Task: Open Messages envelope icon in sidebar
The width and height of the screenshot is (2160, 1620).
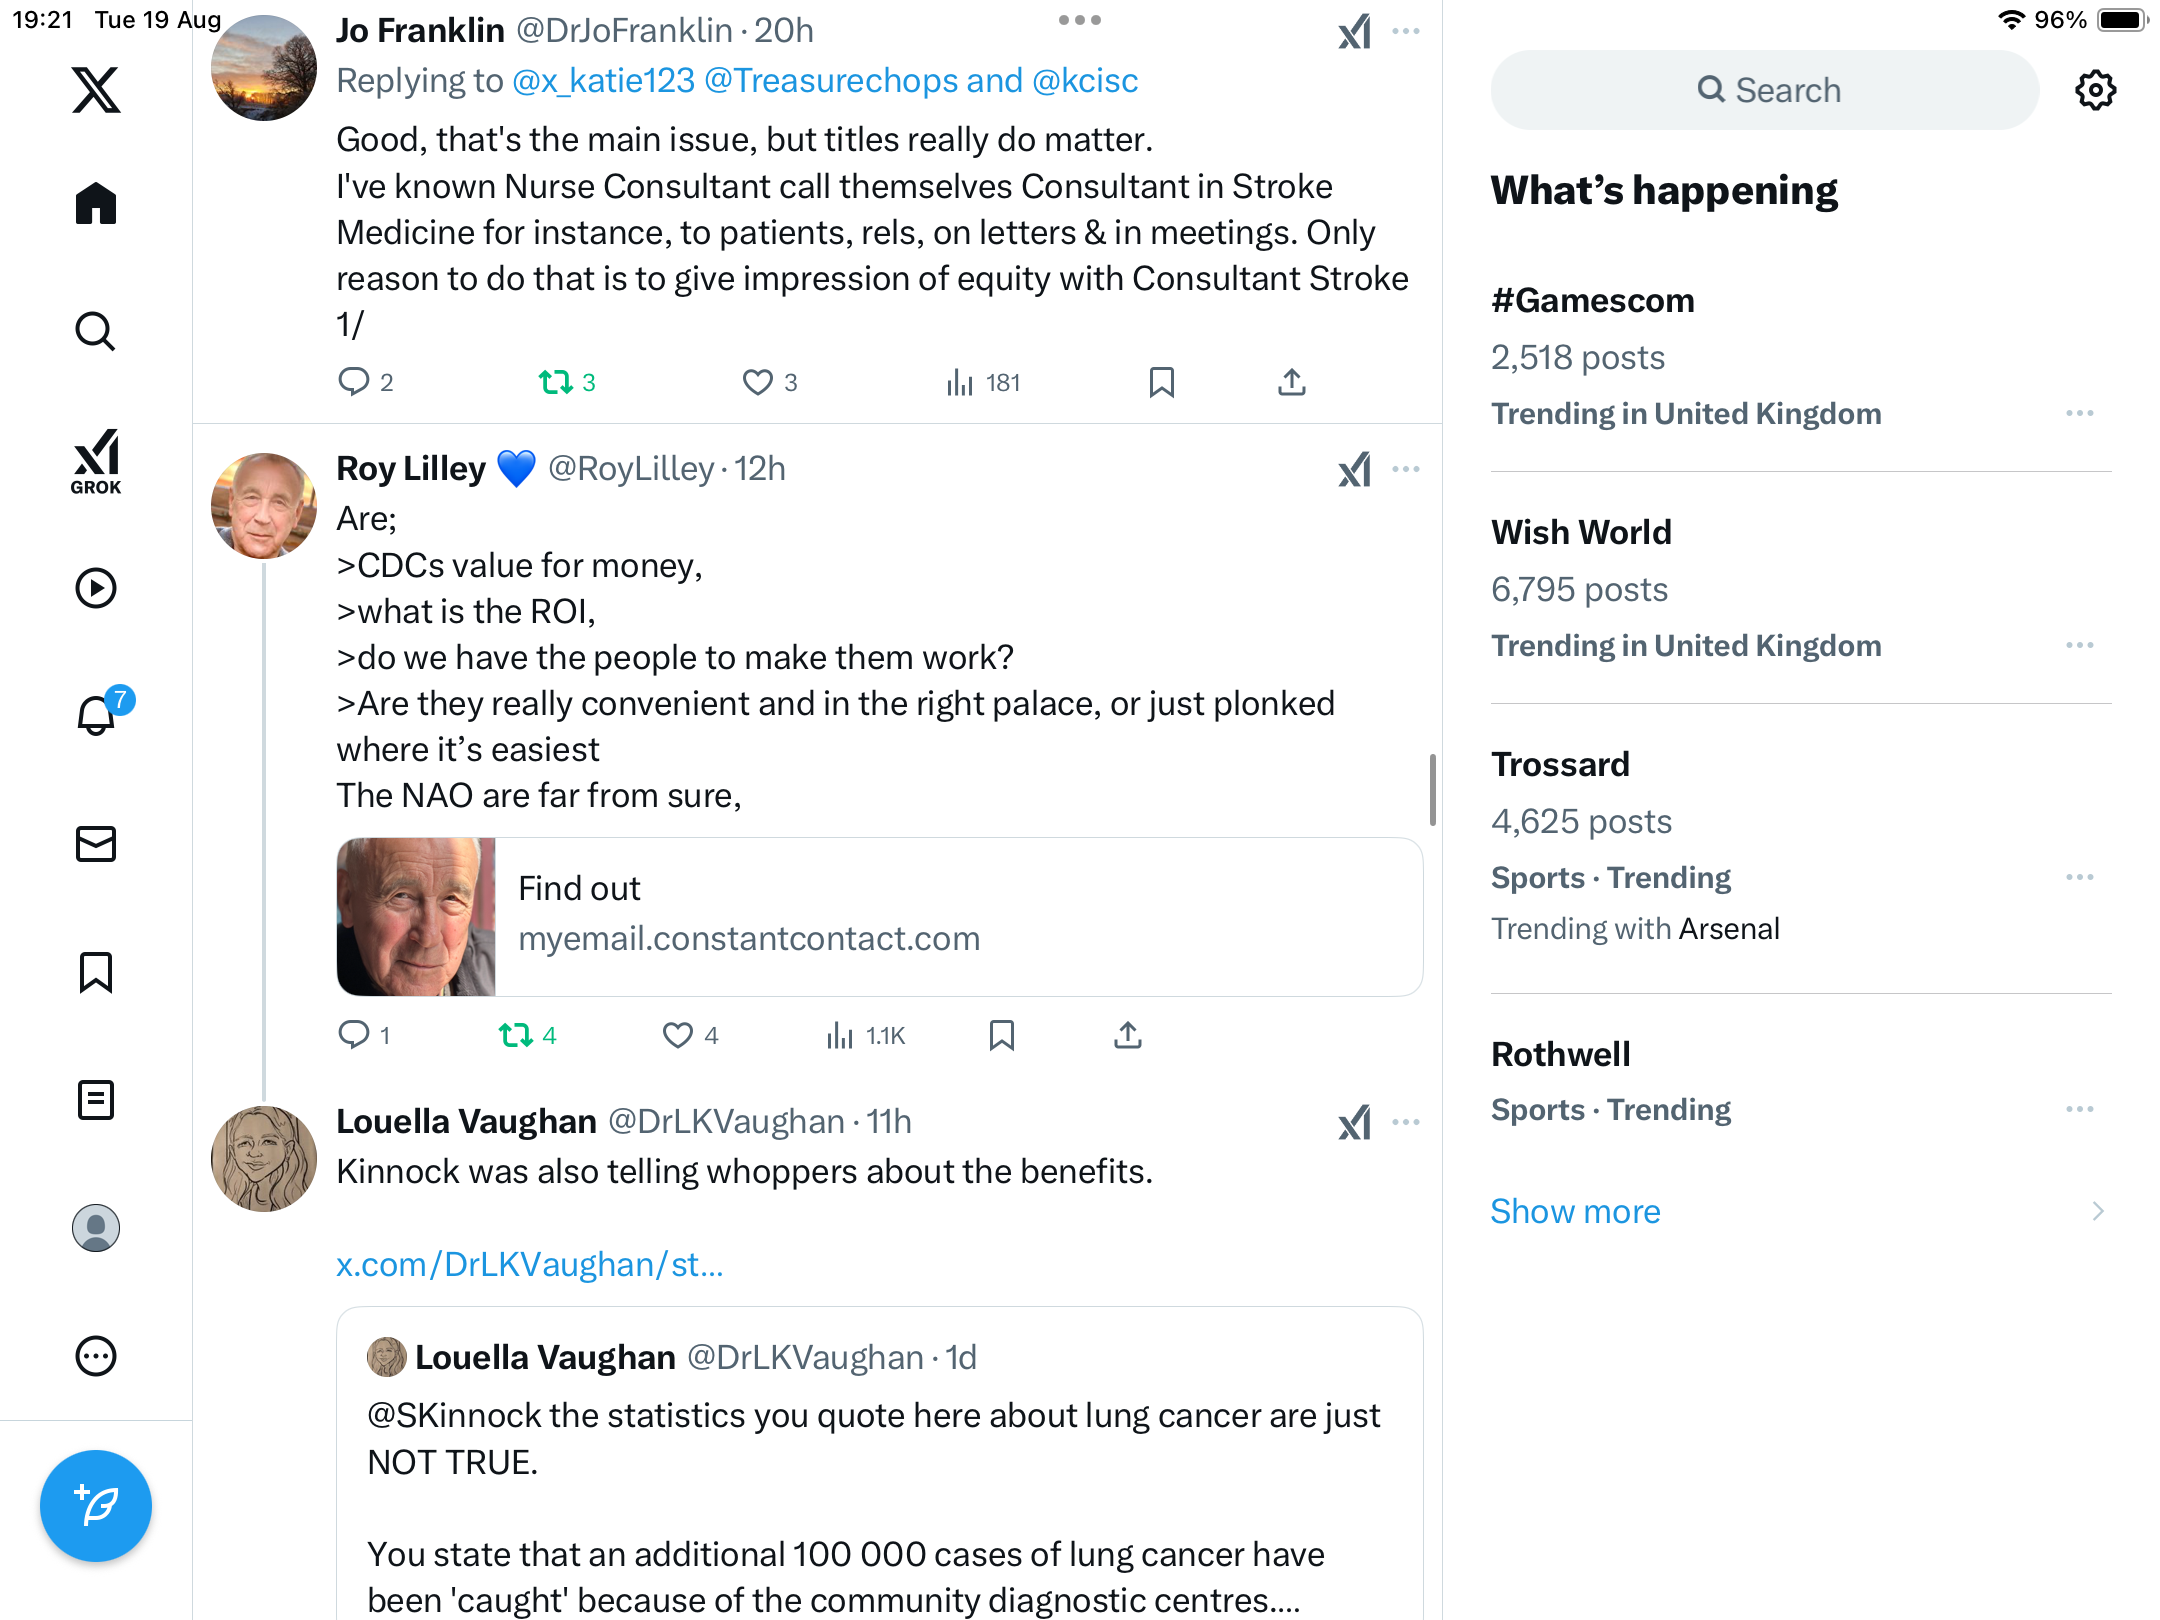Action: point(96,844)
